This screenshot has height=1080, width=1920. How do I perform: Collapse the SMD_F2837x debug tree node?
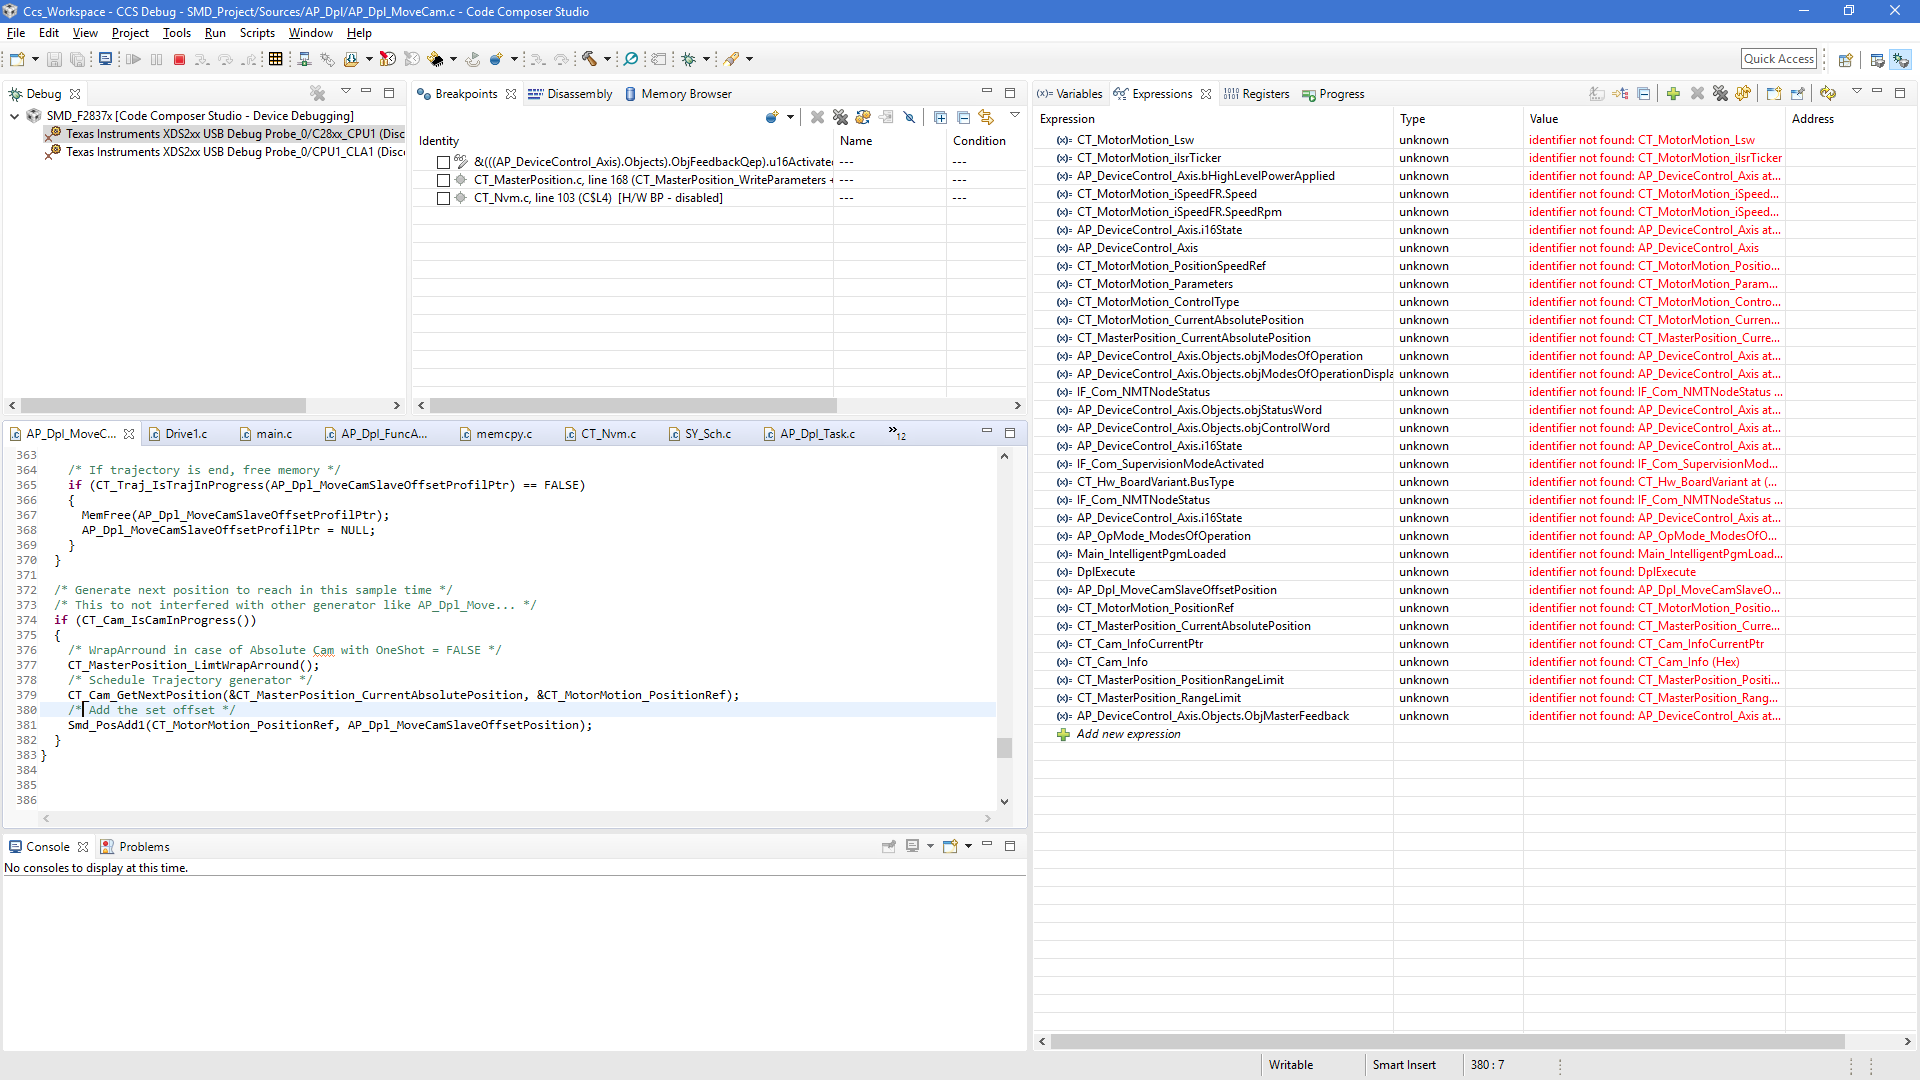pos(15,116)
